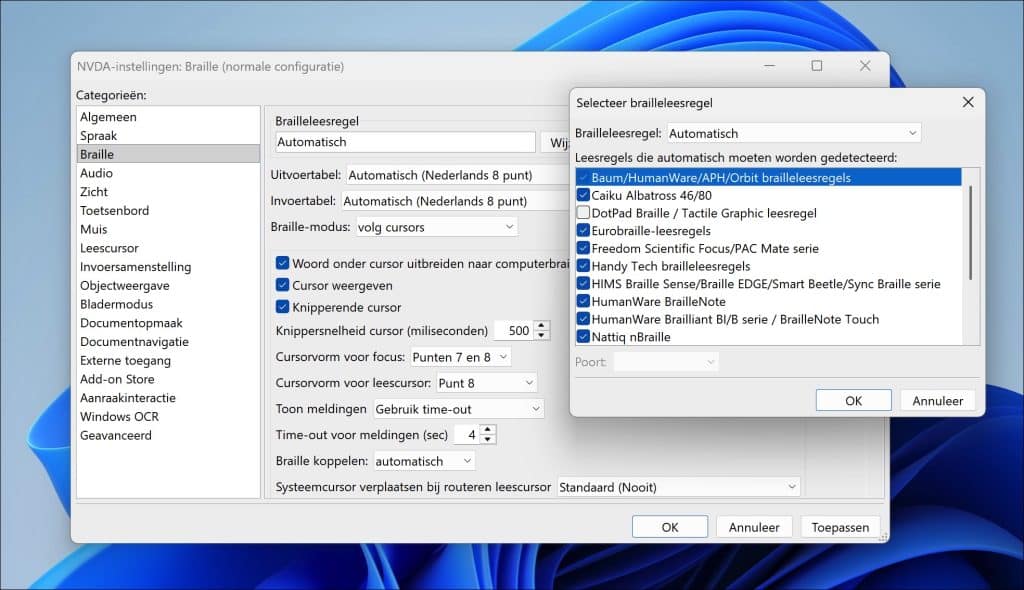Toggle the Knipperende cursor checkbox
This screenshot has height=590, width=1024.
click(x=283, y=308)
